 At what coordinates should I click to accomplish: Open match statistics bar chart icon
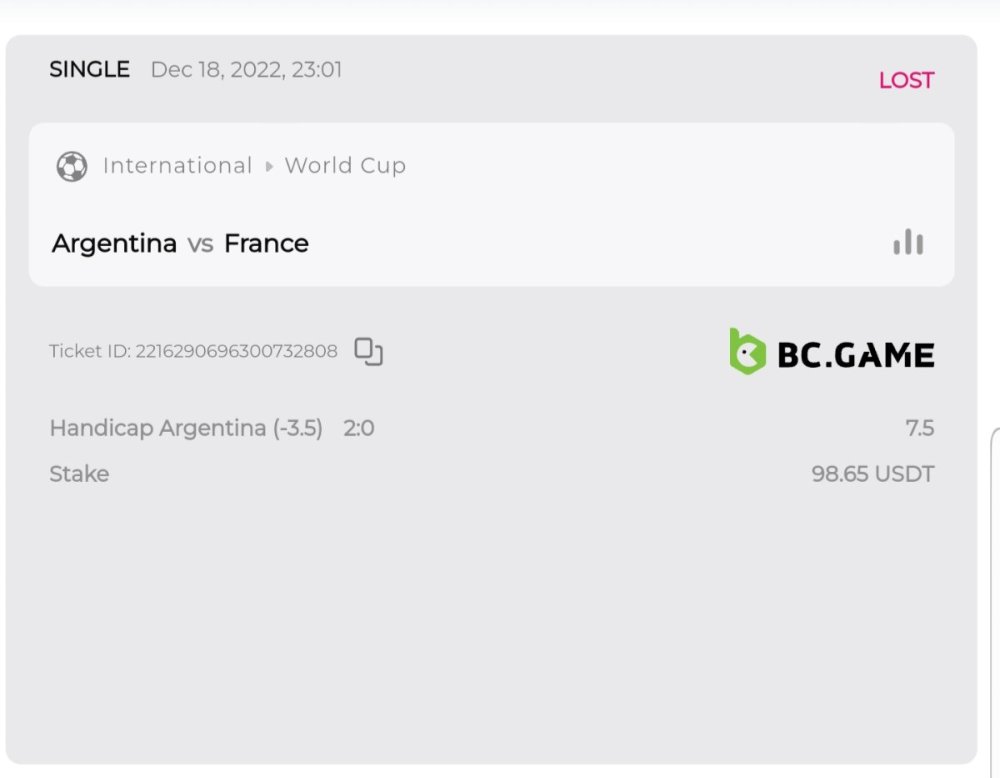(908, 242)
